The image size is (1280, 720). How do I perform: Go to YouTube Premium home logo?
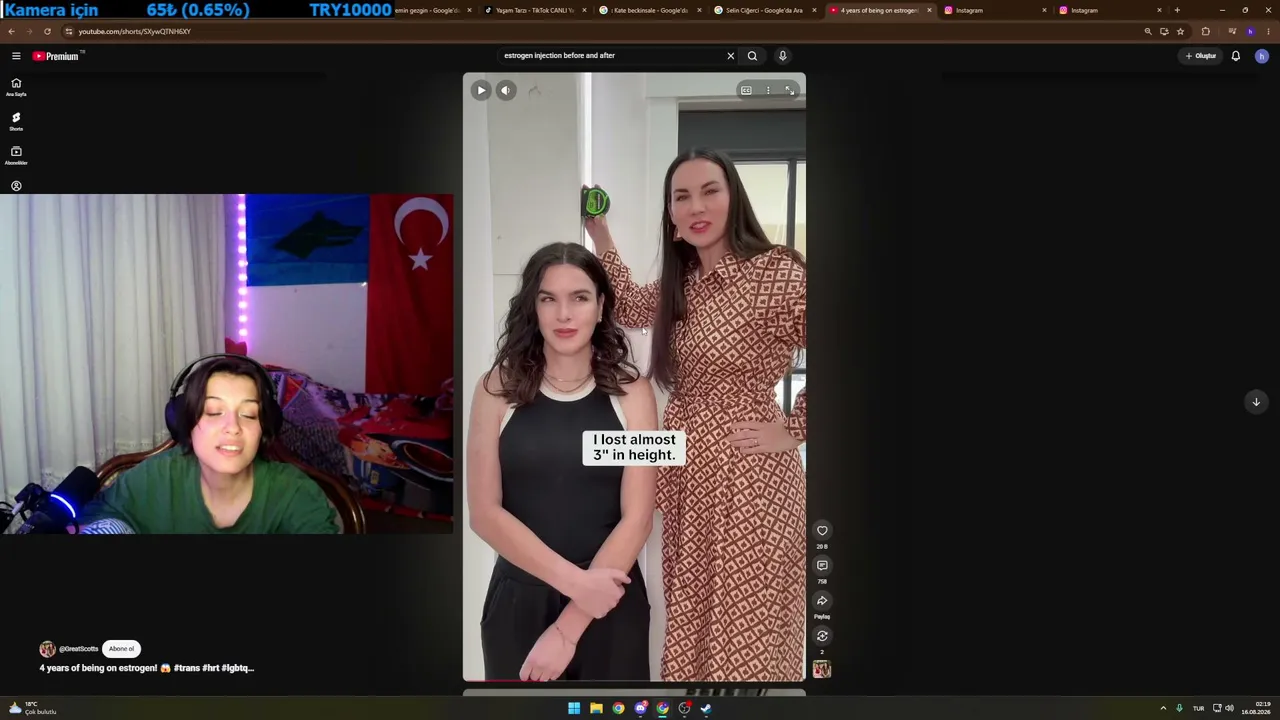56,56
